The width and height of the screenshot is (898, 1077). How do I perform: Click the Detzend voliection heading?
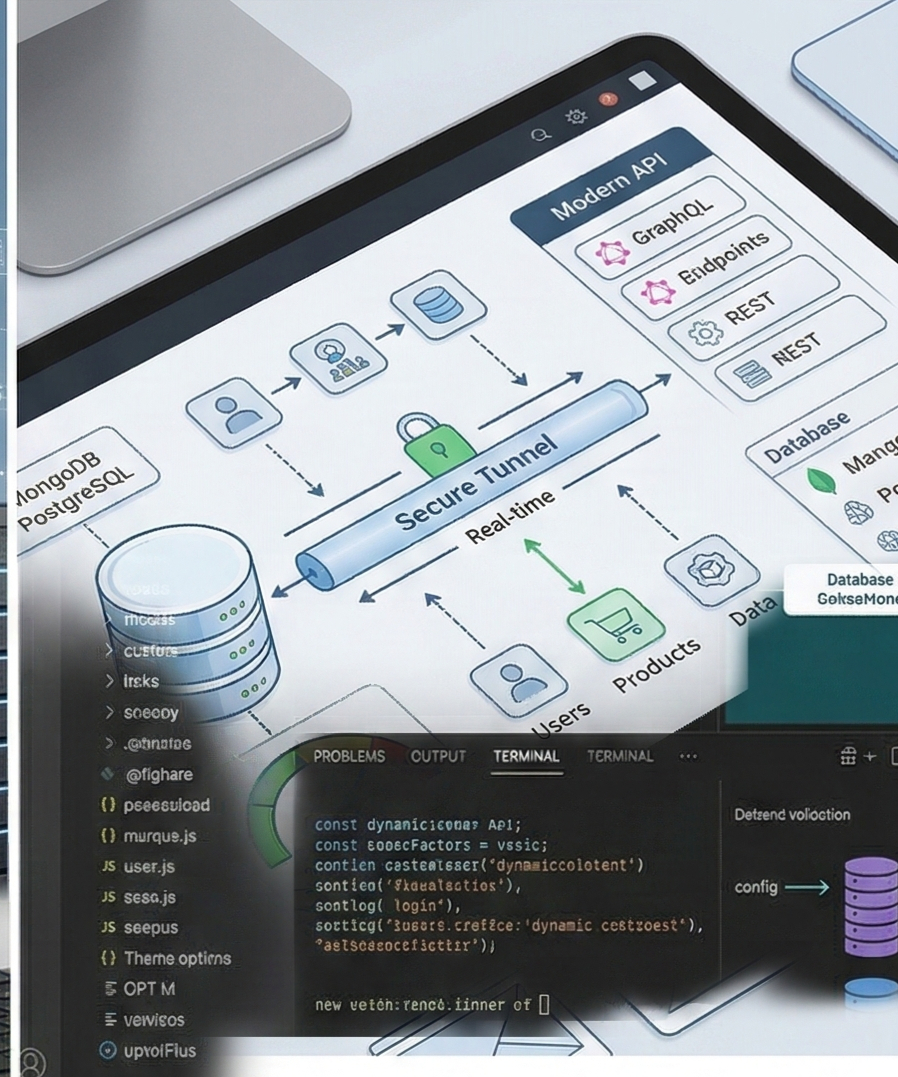[792, 815]
